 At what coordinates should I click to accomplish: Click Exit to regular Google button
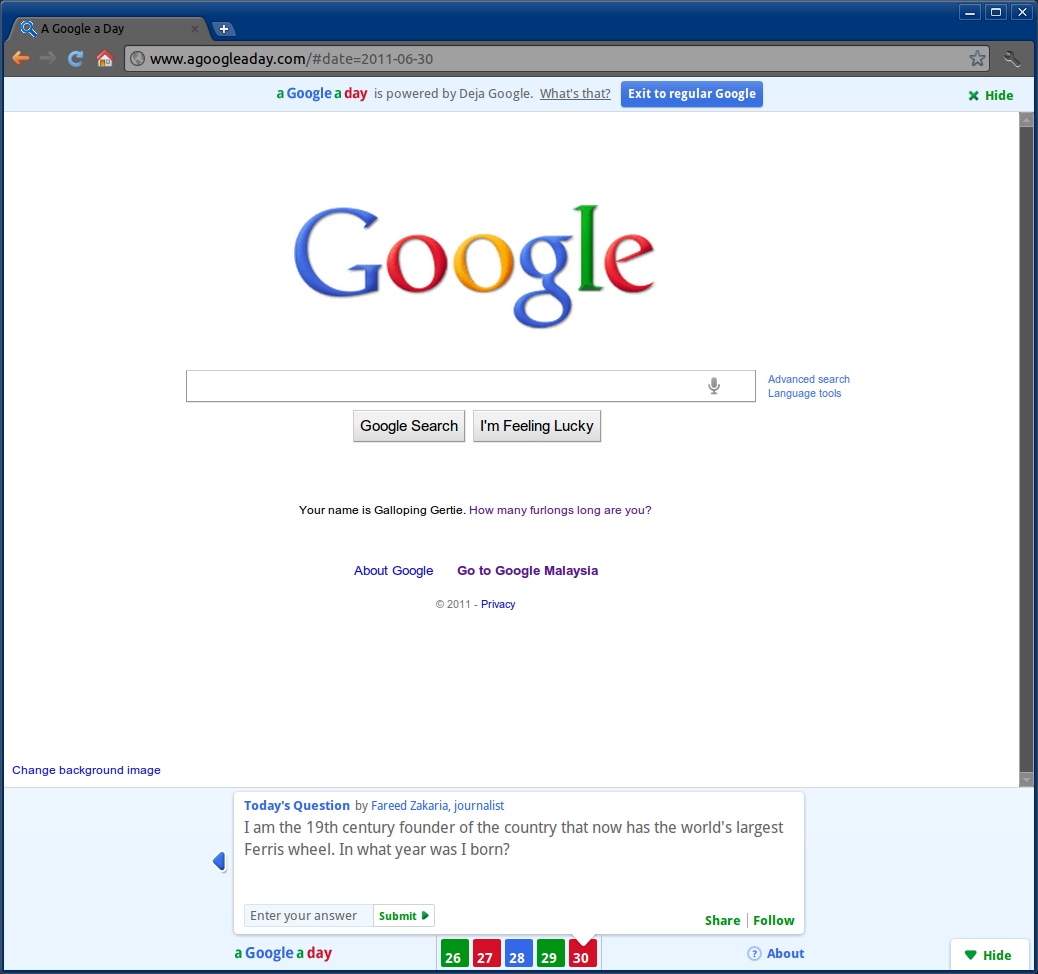[692, 93]
